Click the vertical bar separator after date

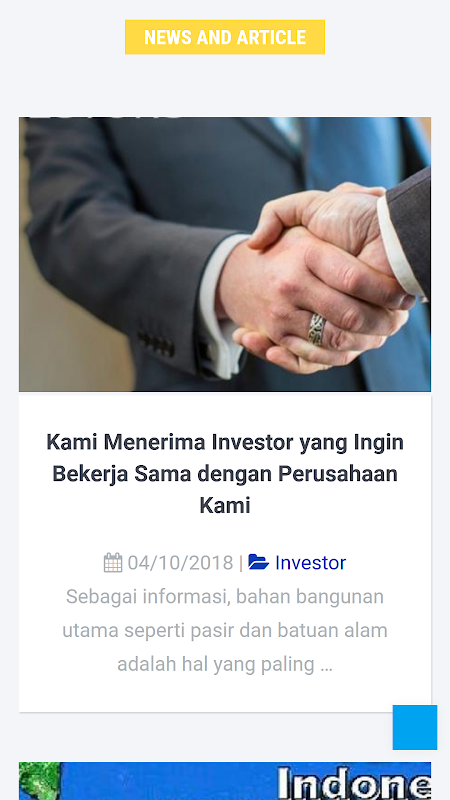click(x=241, y=563)
